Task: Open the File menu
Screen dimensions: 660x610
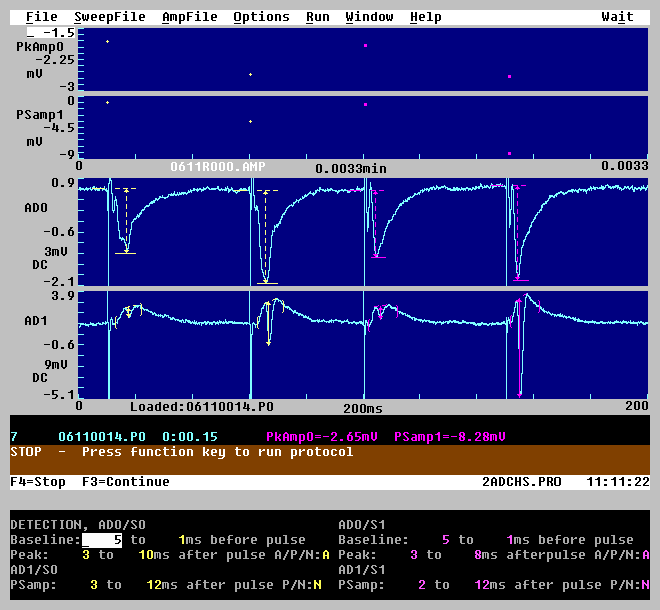Action: click(x=41, y=17)
